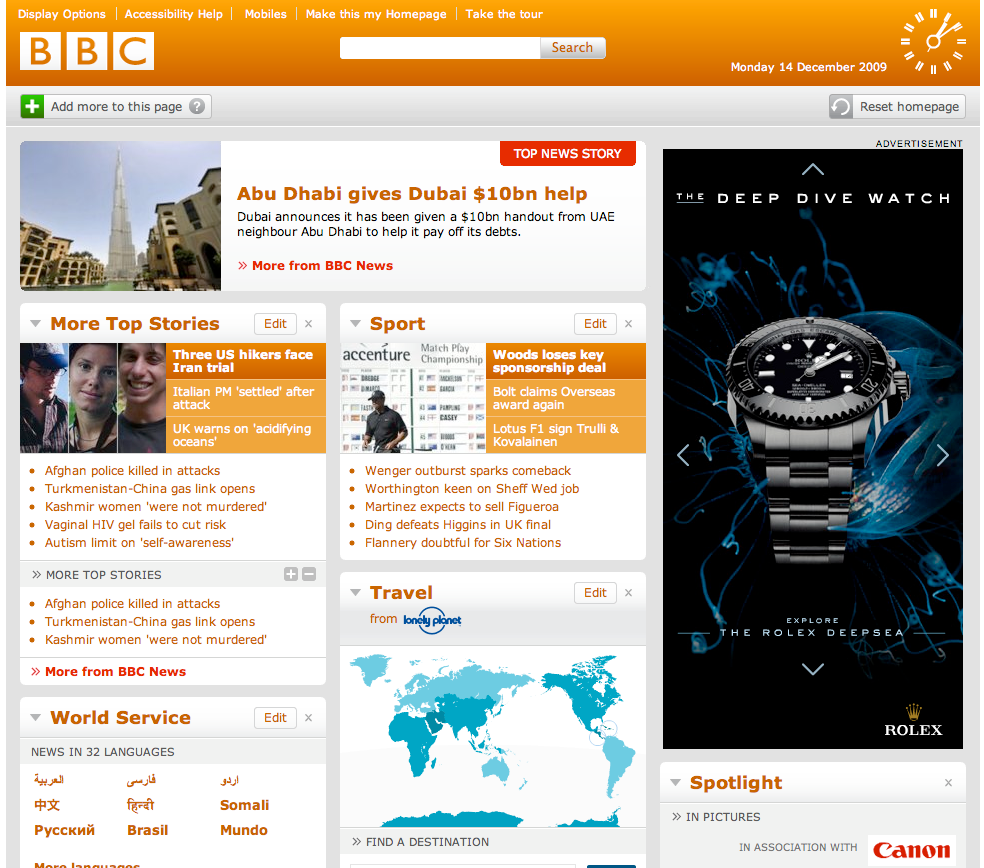The image size is (984, 868).
Task: Go to Mobiles page
Action: click(265, 14)
